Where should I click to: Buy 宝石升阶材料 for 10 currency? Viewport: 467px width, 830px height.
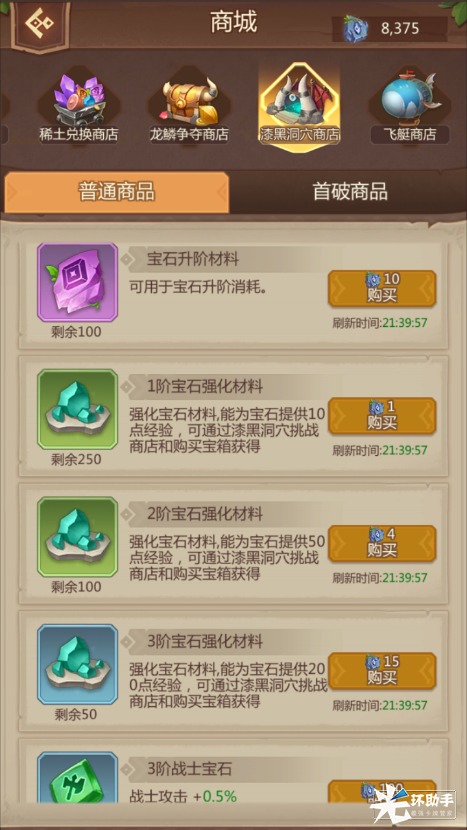coord(382,288)
